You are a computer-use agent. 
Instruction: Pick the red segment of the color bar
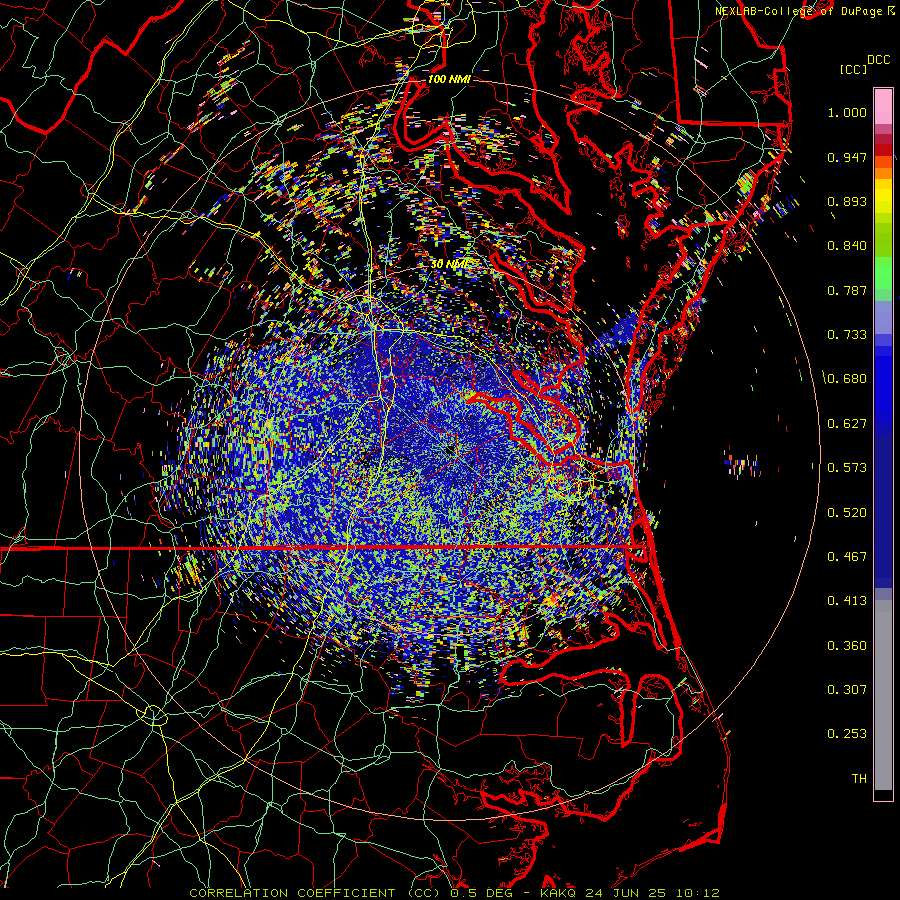click(x=883, y=149)
